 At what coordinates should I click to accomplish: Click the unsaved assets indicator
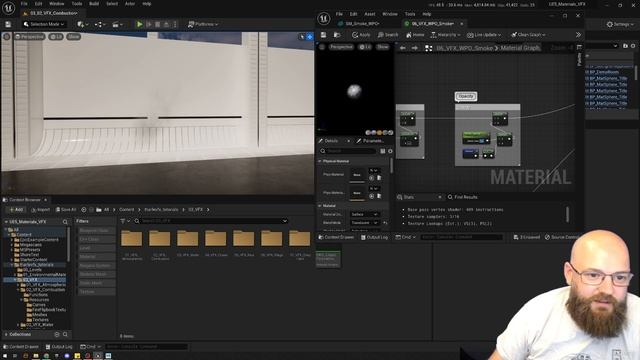click(x=527, y=237)
